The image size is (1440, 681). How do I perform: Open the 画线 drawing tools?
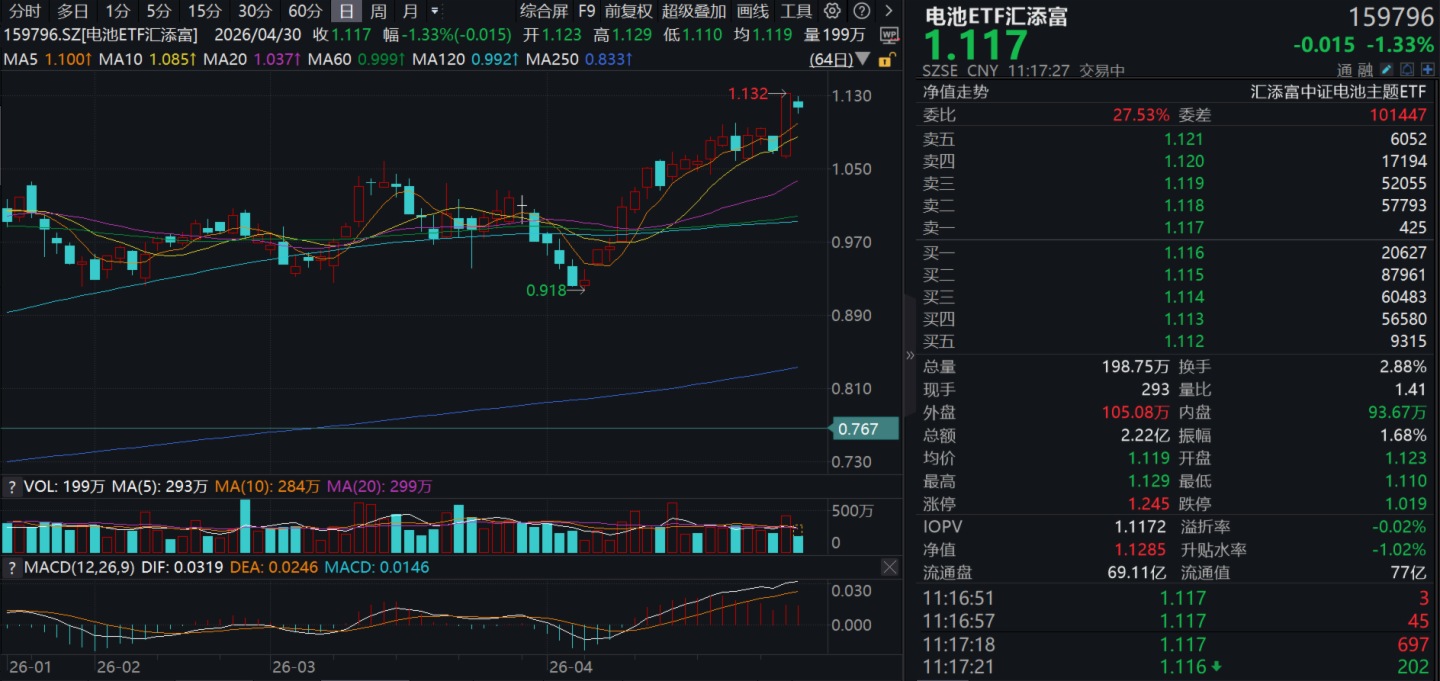[x=752, y=12]
